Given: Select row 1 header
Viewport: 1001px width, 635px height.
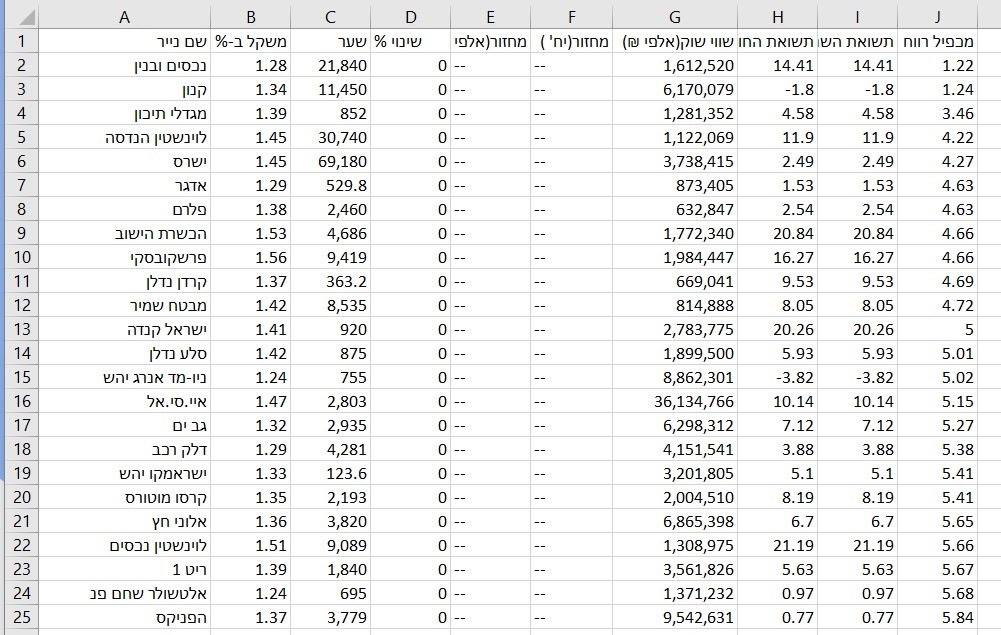Looking at the screenshot, I should [22, 41].
